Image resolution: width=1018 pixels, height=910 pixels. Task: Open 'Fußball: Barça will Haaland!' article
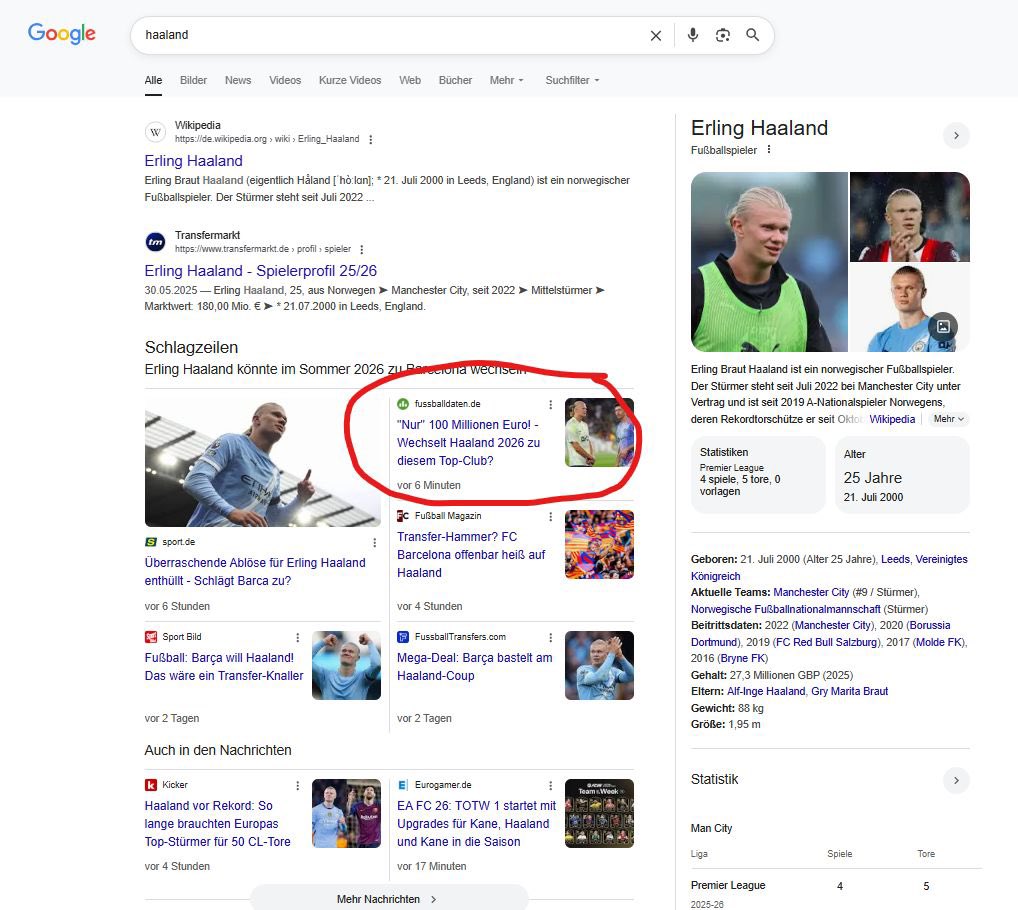click(x=224, y=667)
